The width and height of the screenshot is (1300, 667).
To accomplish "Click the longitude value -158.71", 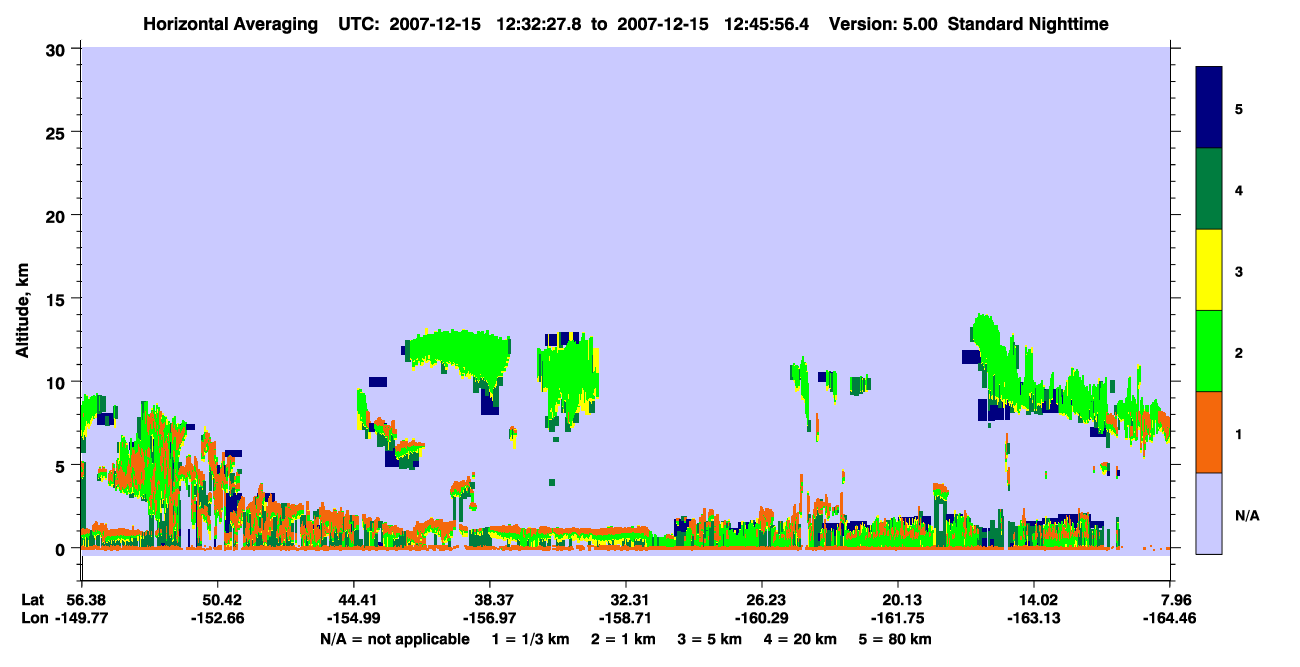I will click(x=626, y=618).
